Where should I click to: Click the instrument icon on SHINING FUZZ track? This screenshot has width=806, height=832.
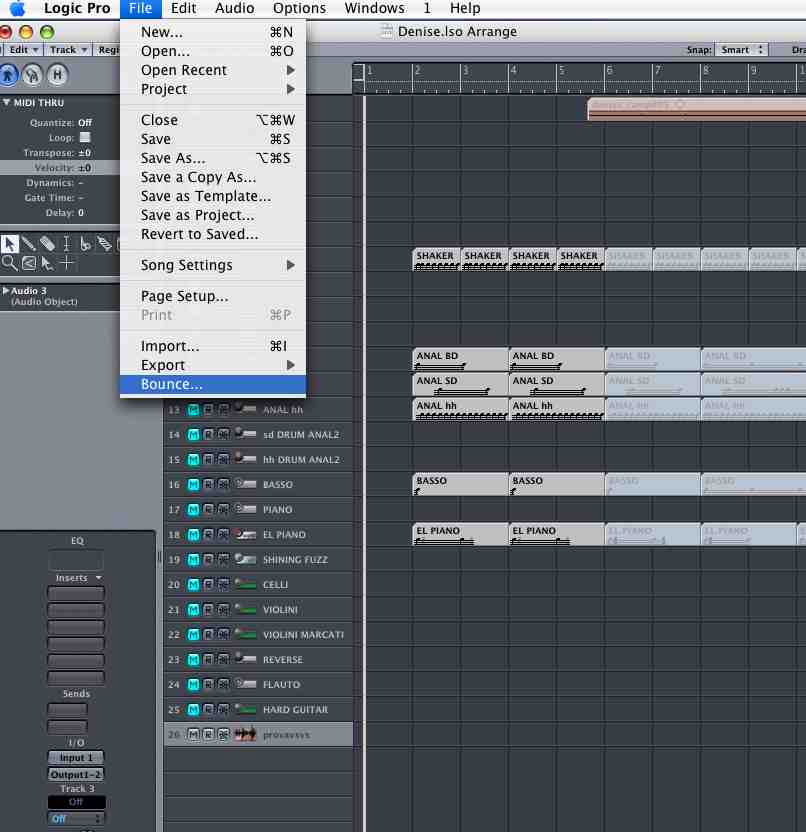click(246, 559)
